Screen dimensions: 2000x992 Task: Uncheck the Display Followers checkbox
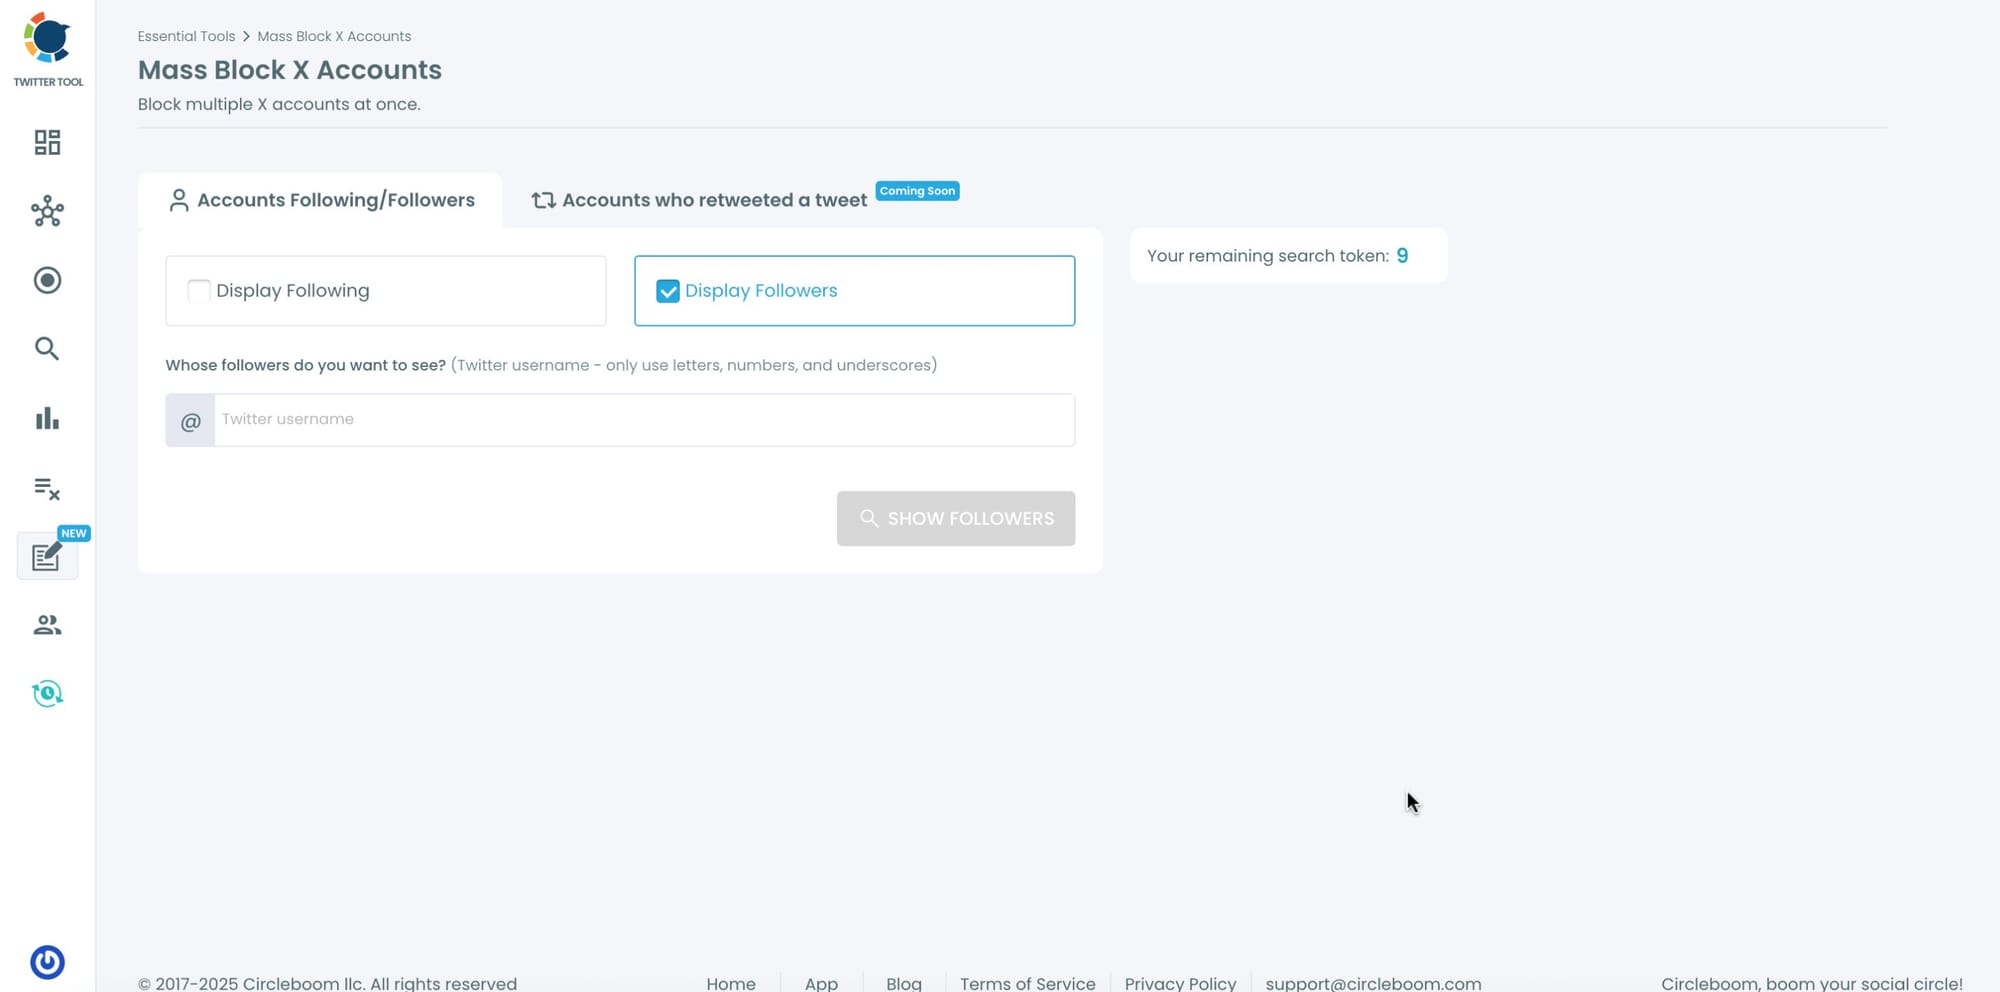pos(668,291)
